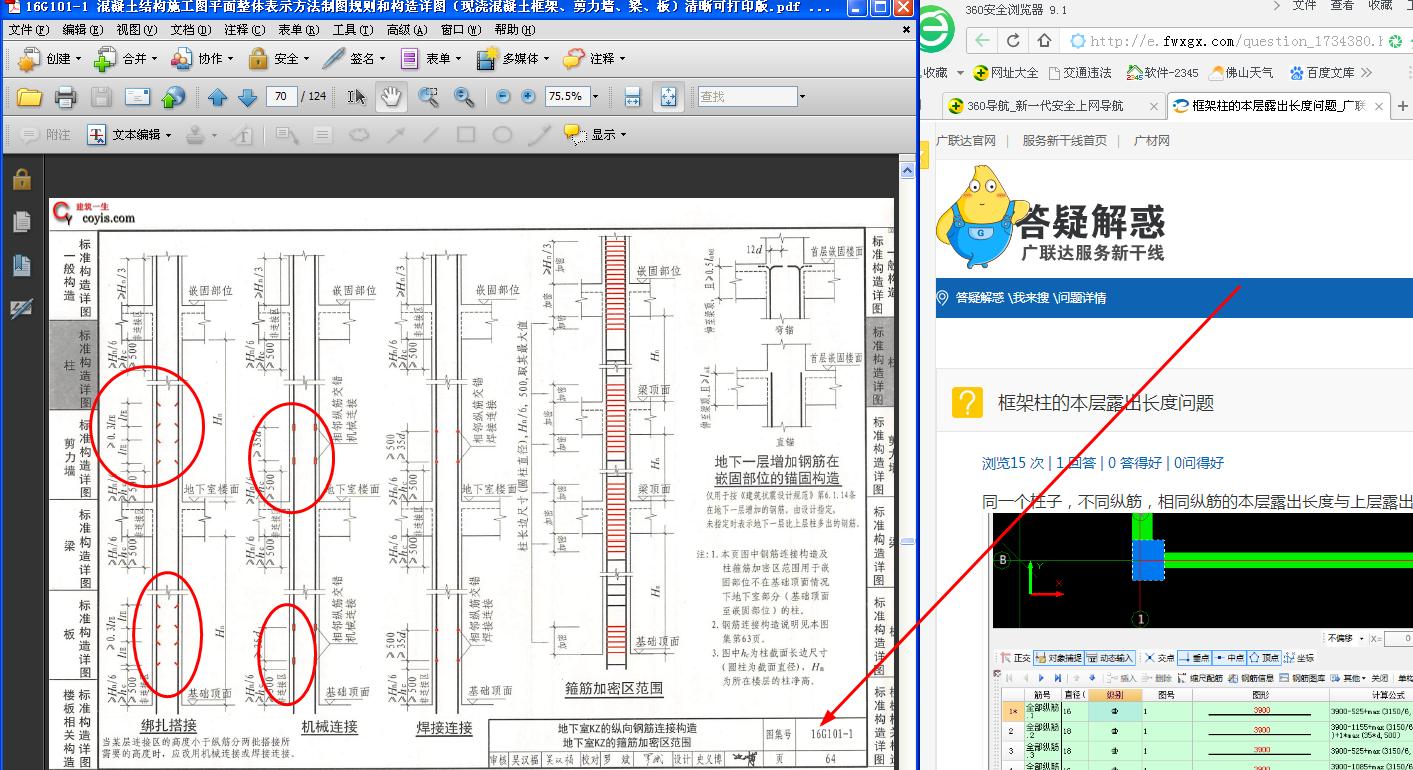Viewport: 1413px width, 770px height.
Task: Open 广联达官网 link
Action: point(965,141)
